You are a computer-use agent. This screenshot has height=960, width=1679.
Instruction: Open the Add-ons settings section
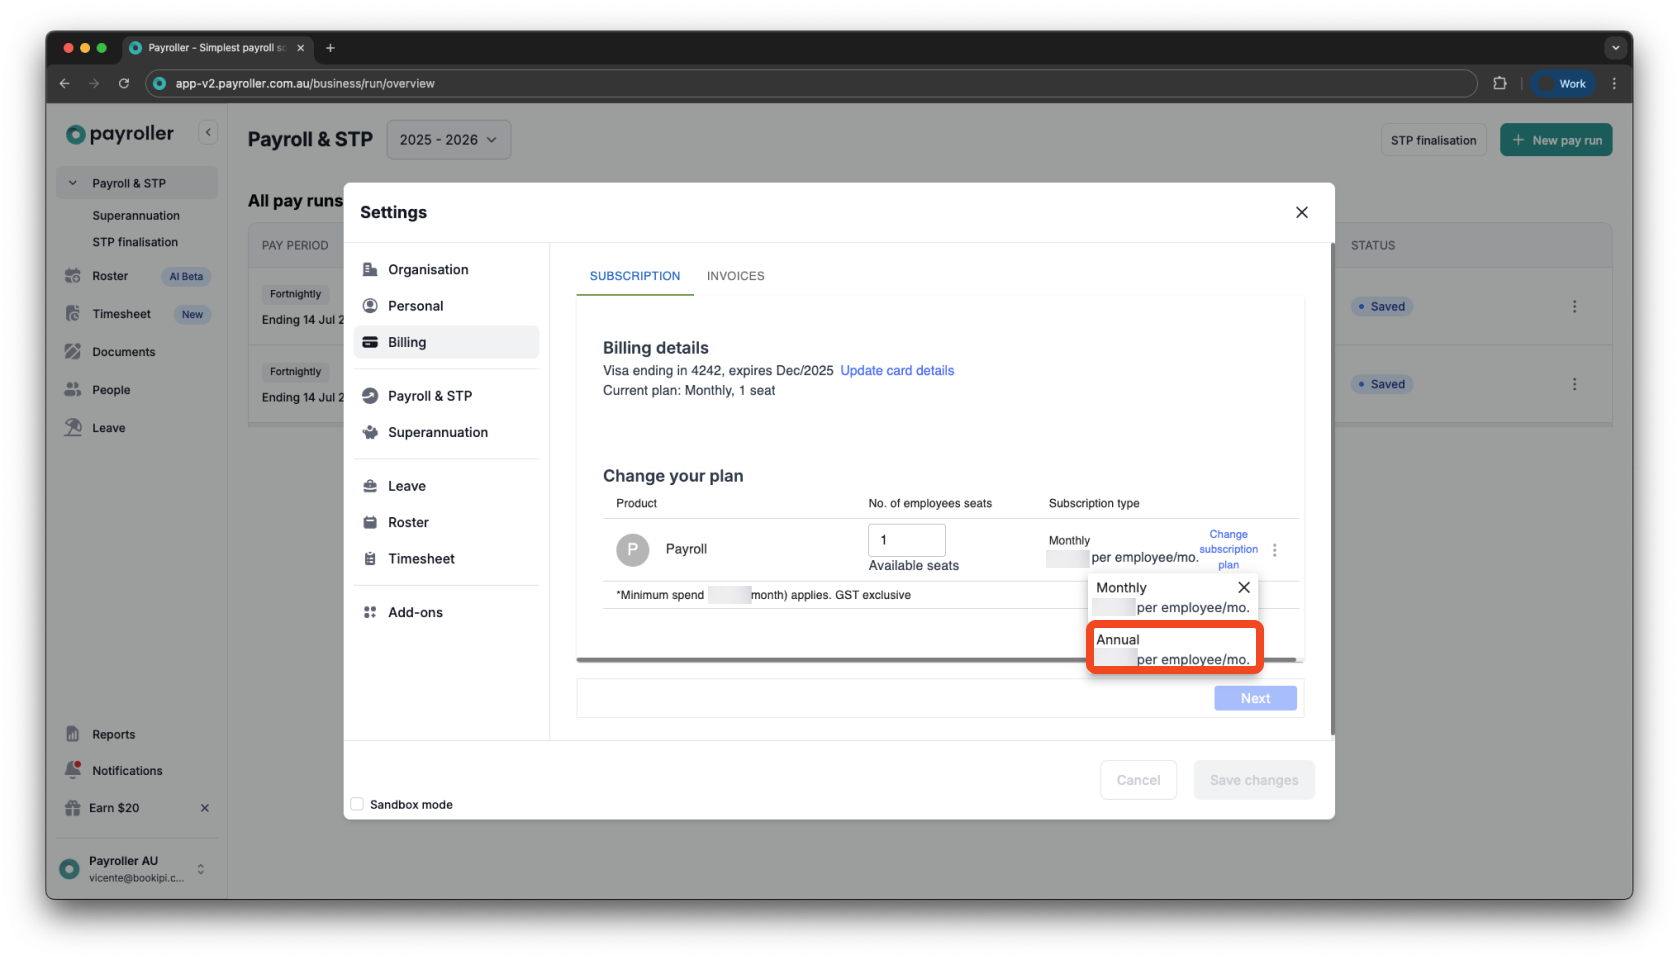[415, 612]
